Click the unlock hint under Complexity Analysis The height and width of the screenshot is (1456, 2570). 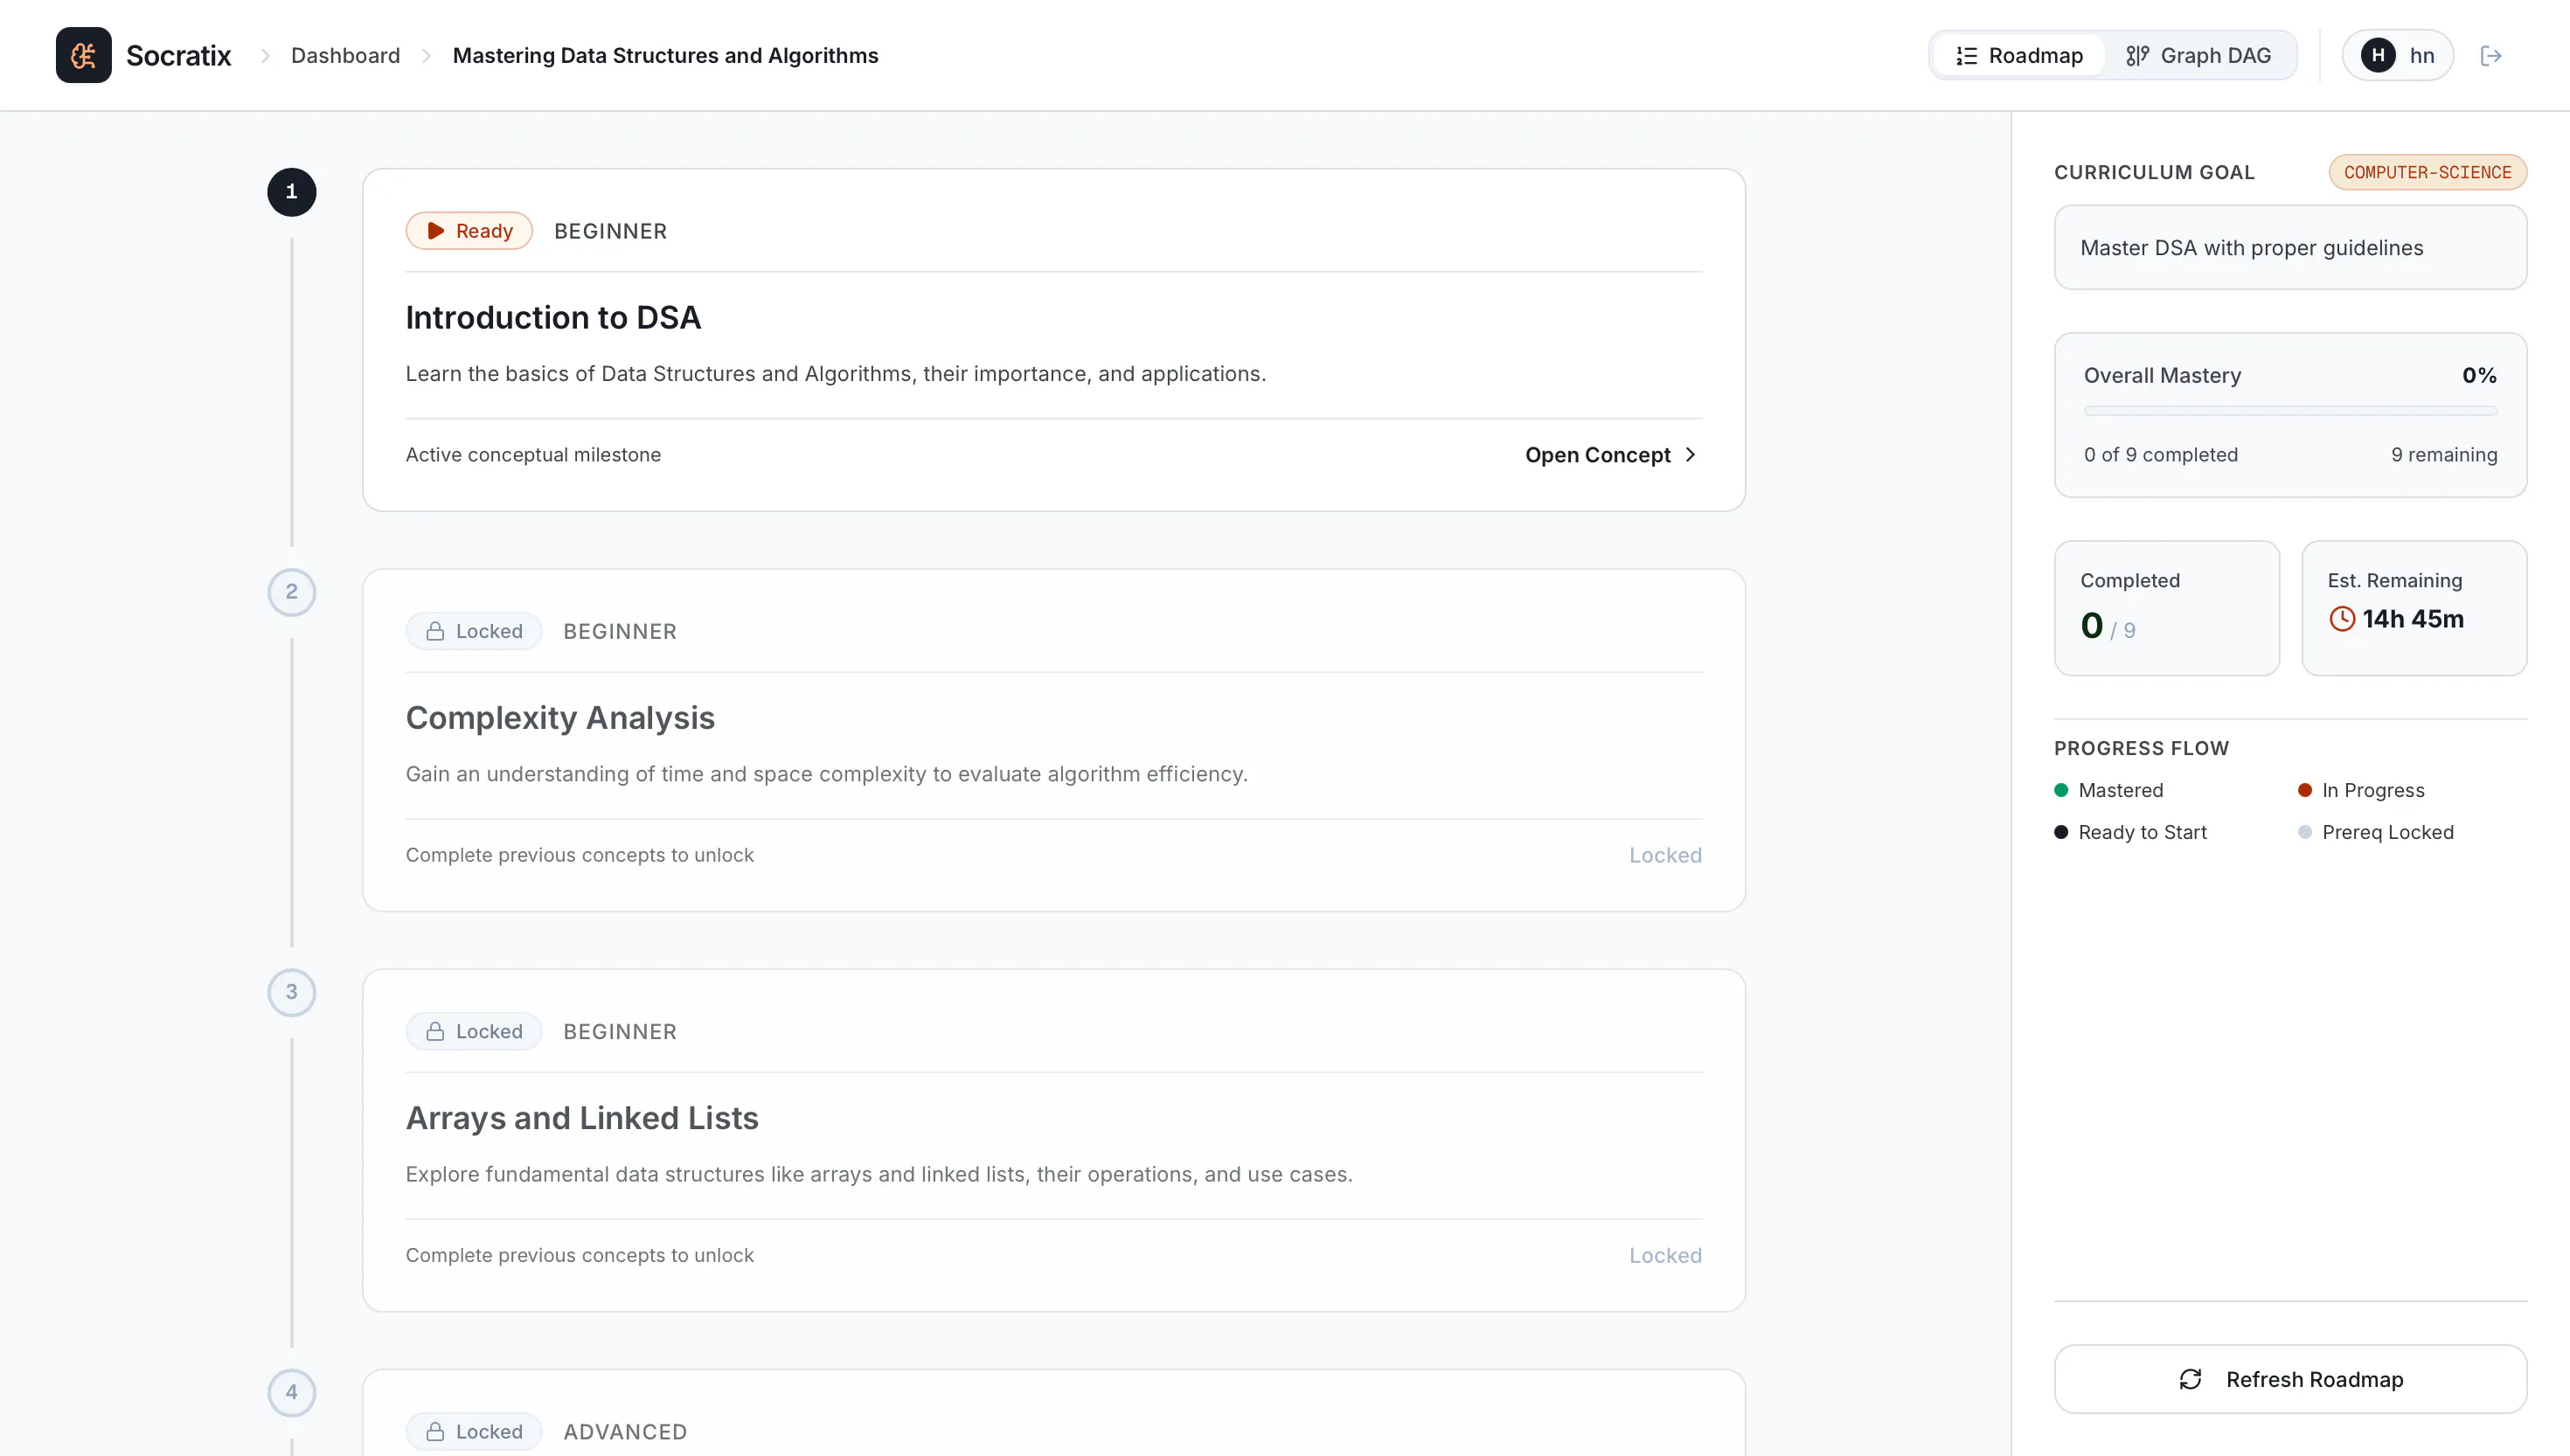coord(579,855)
